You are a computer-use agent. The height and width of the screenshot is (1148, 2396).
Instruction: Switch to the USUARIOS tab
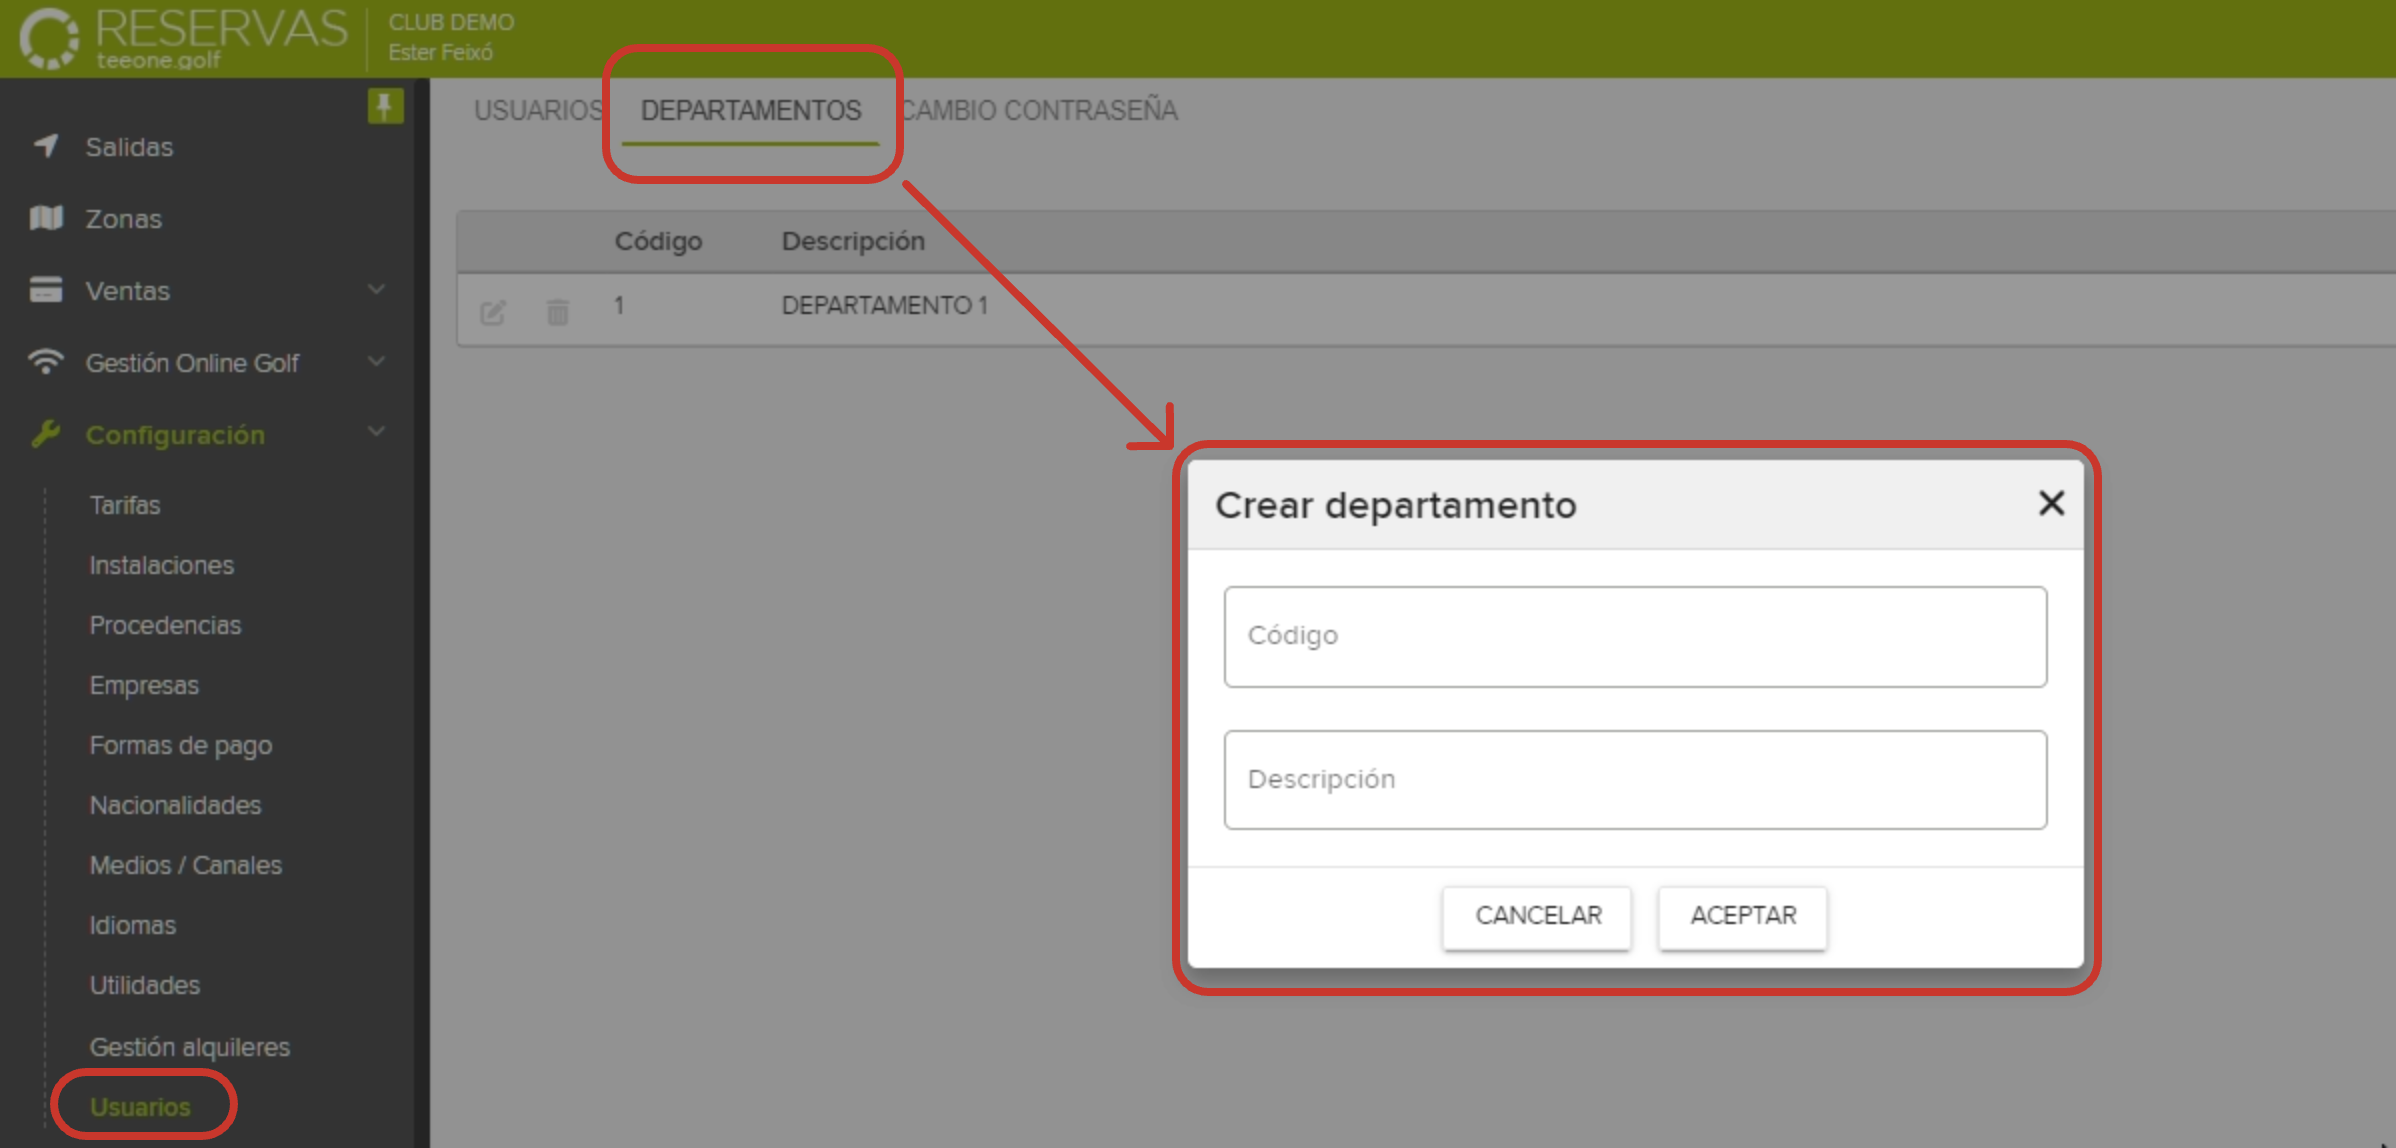[538, 110]
